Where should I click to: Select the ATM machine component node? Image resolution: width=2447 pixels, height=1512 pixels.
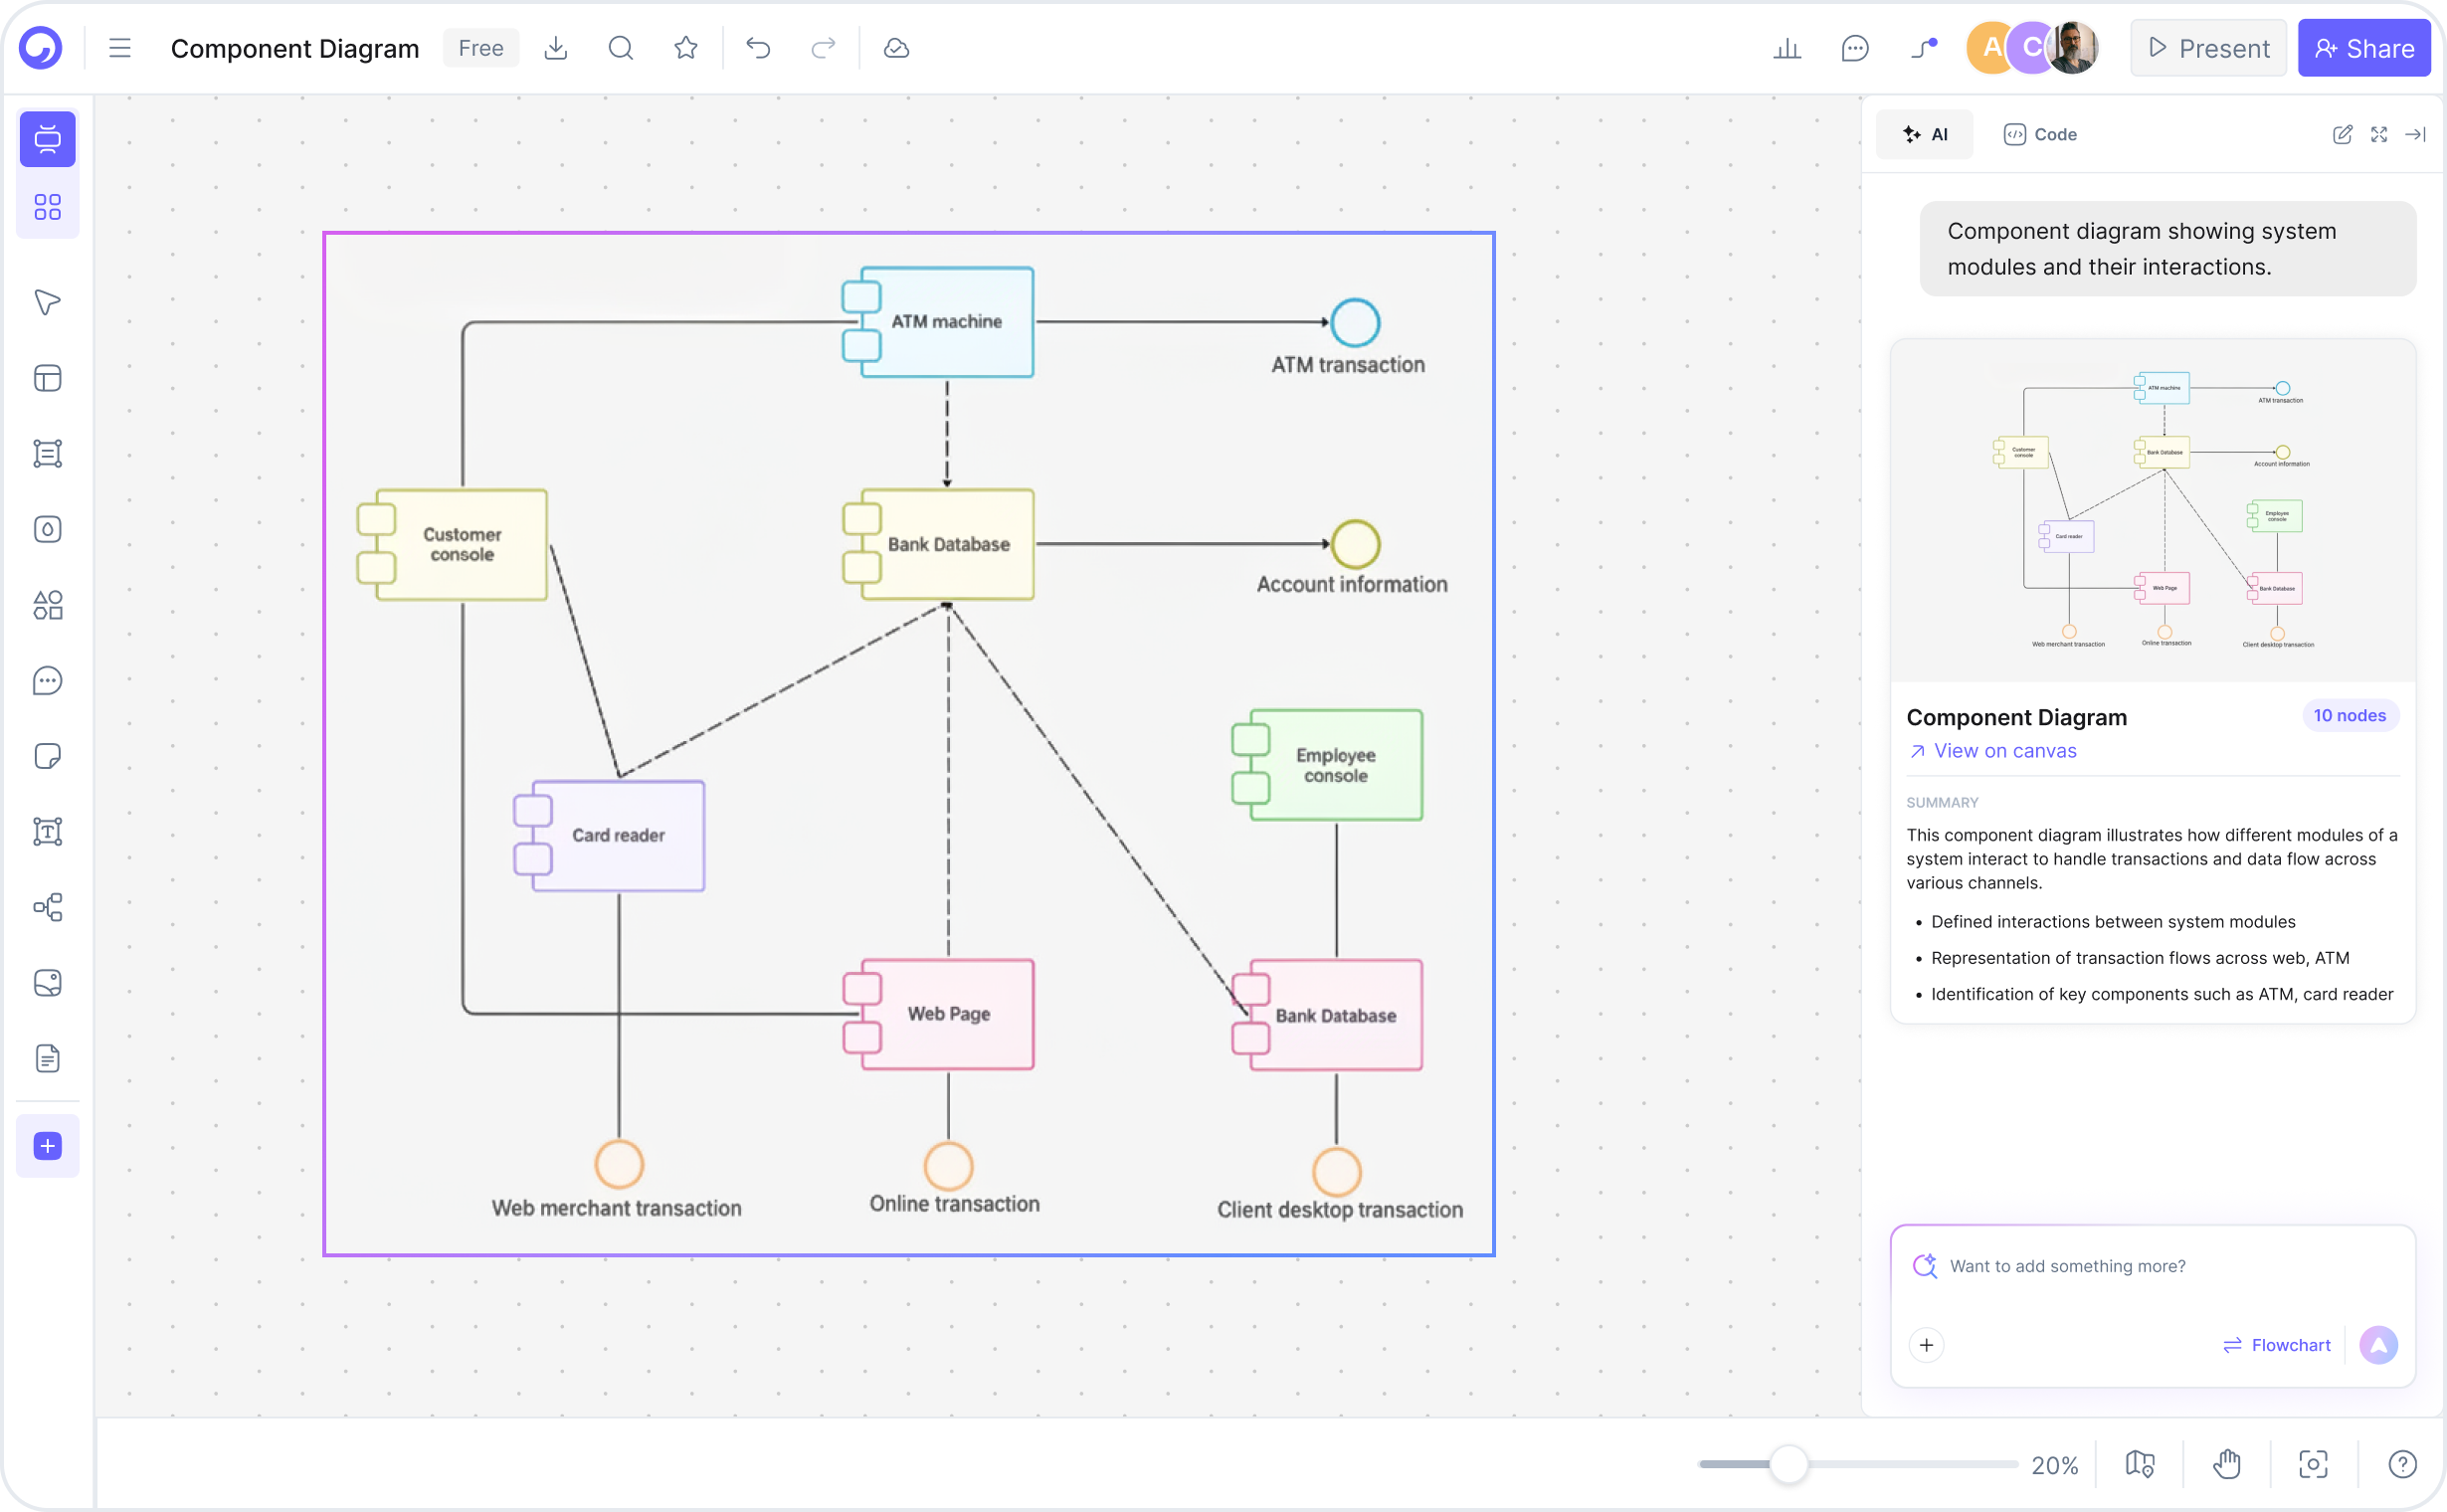click(x=939, y=322)
